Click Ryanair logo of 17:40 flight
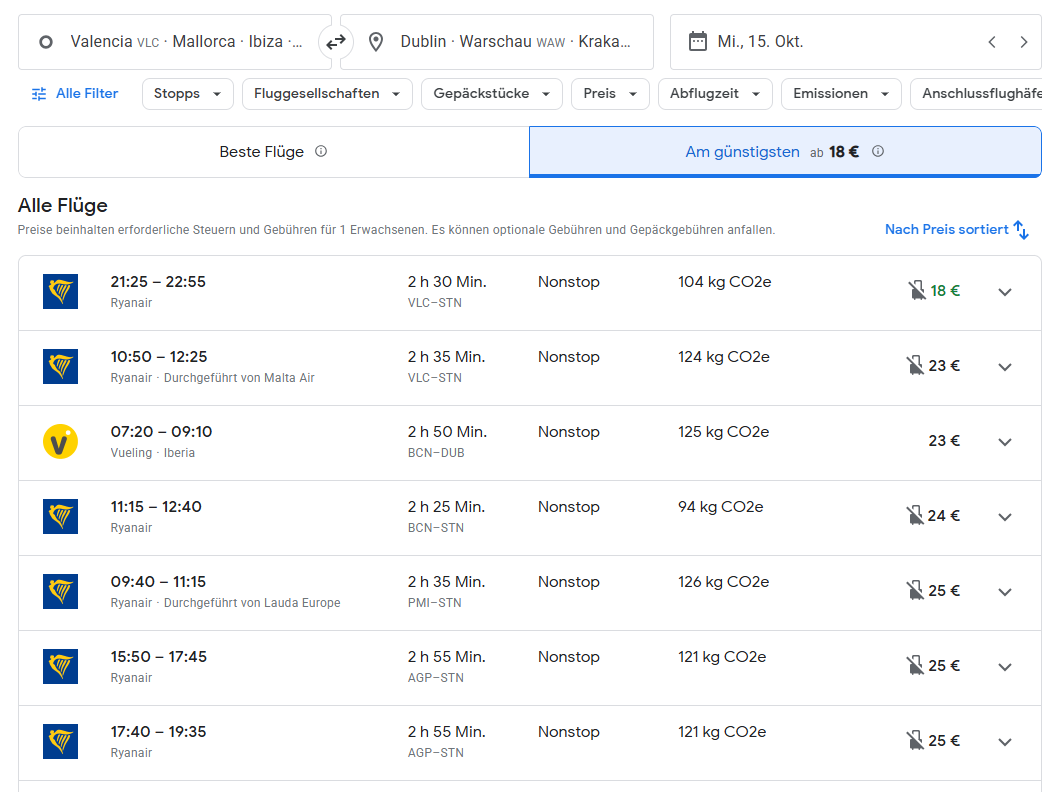This screenshot has width=1062, height=792. point(60,741)
